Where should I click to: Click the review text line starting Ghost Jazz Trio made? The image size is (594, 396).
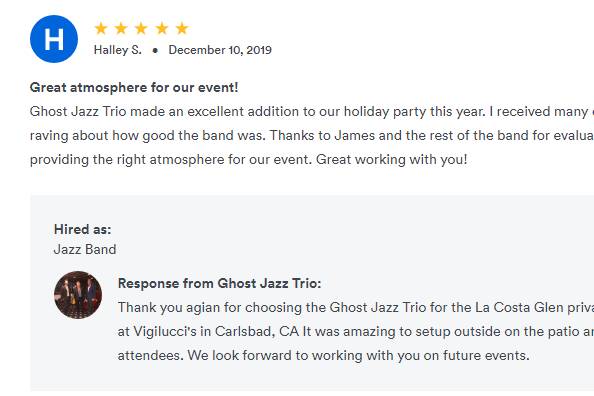pyautogui.click(x=312, y=111)
